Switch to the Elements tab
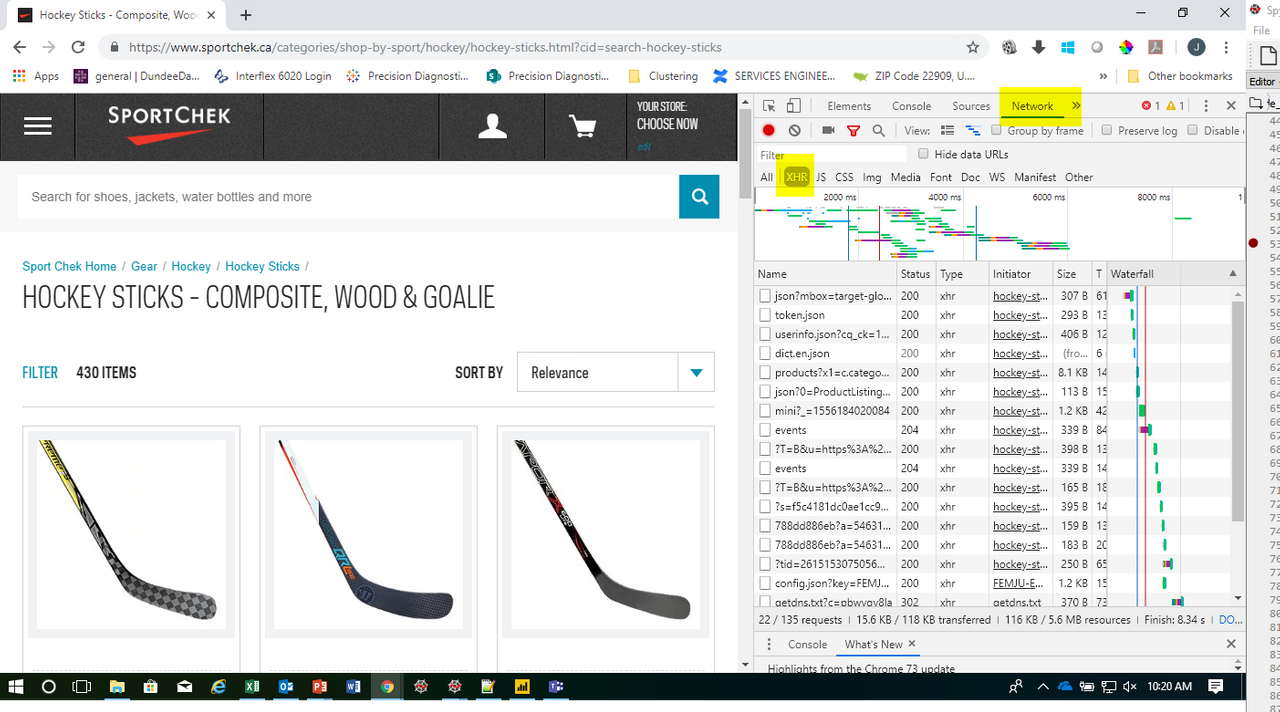The image size is (1280, 712). click(849, 106)
